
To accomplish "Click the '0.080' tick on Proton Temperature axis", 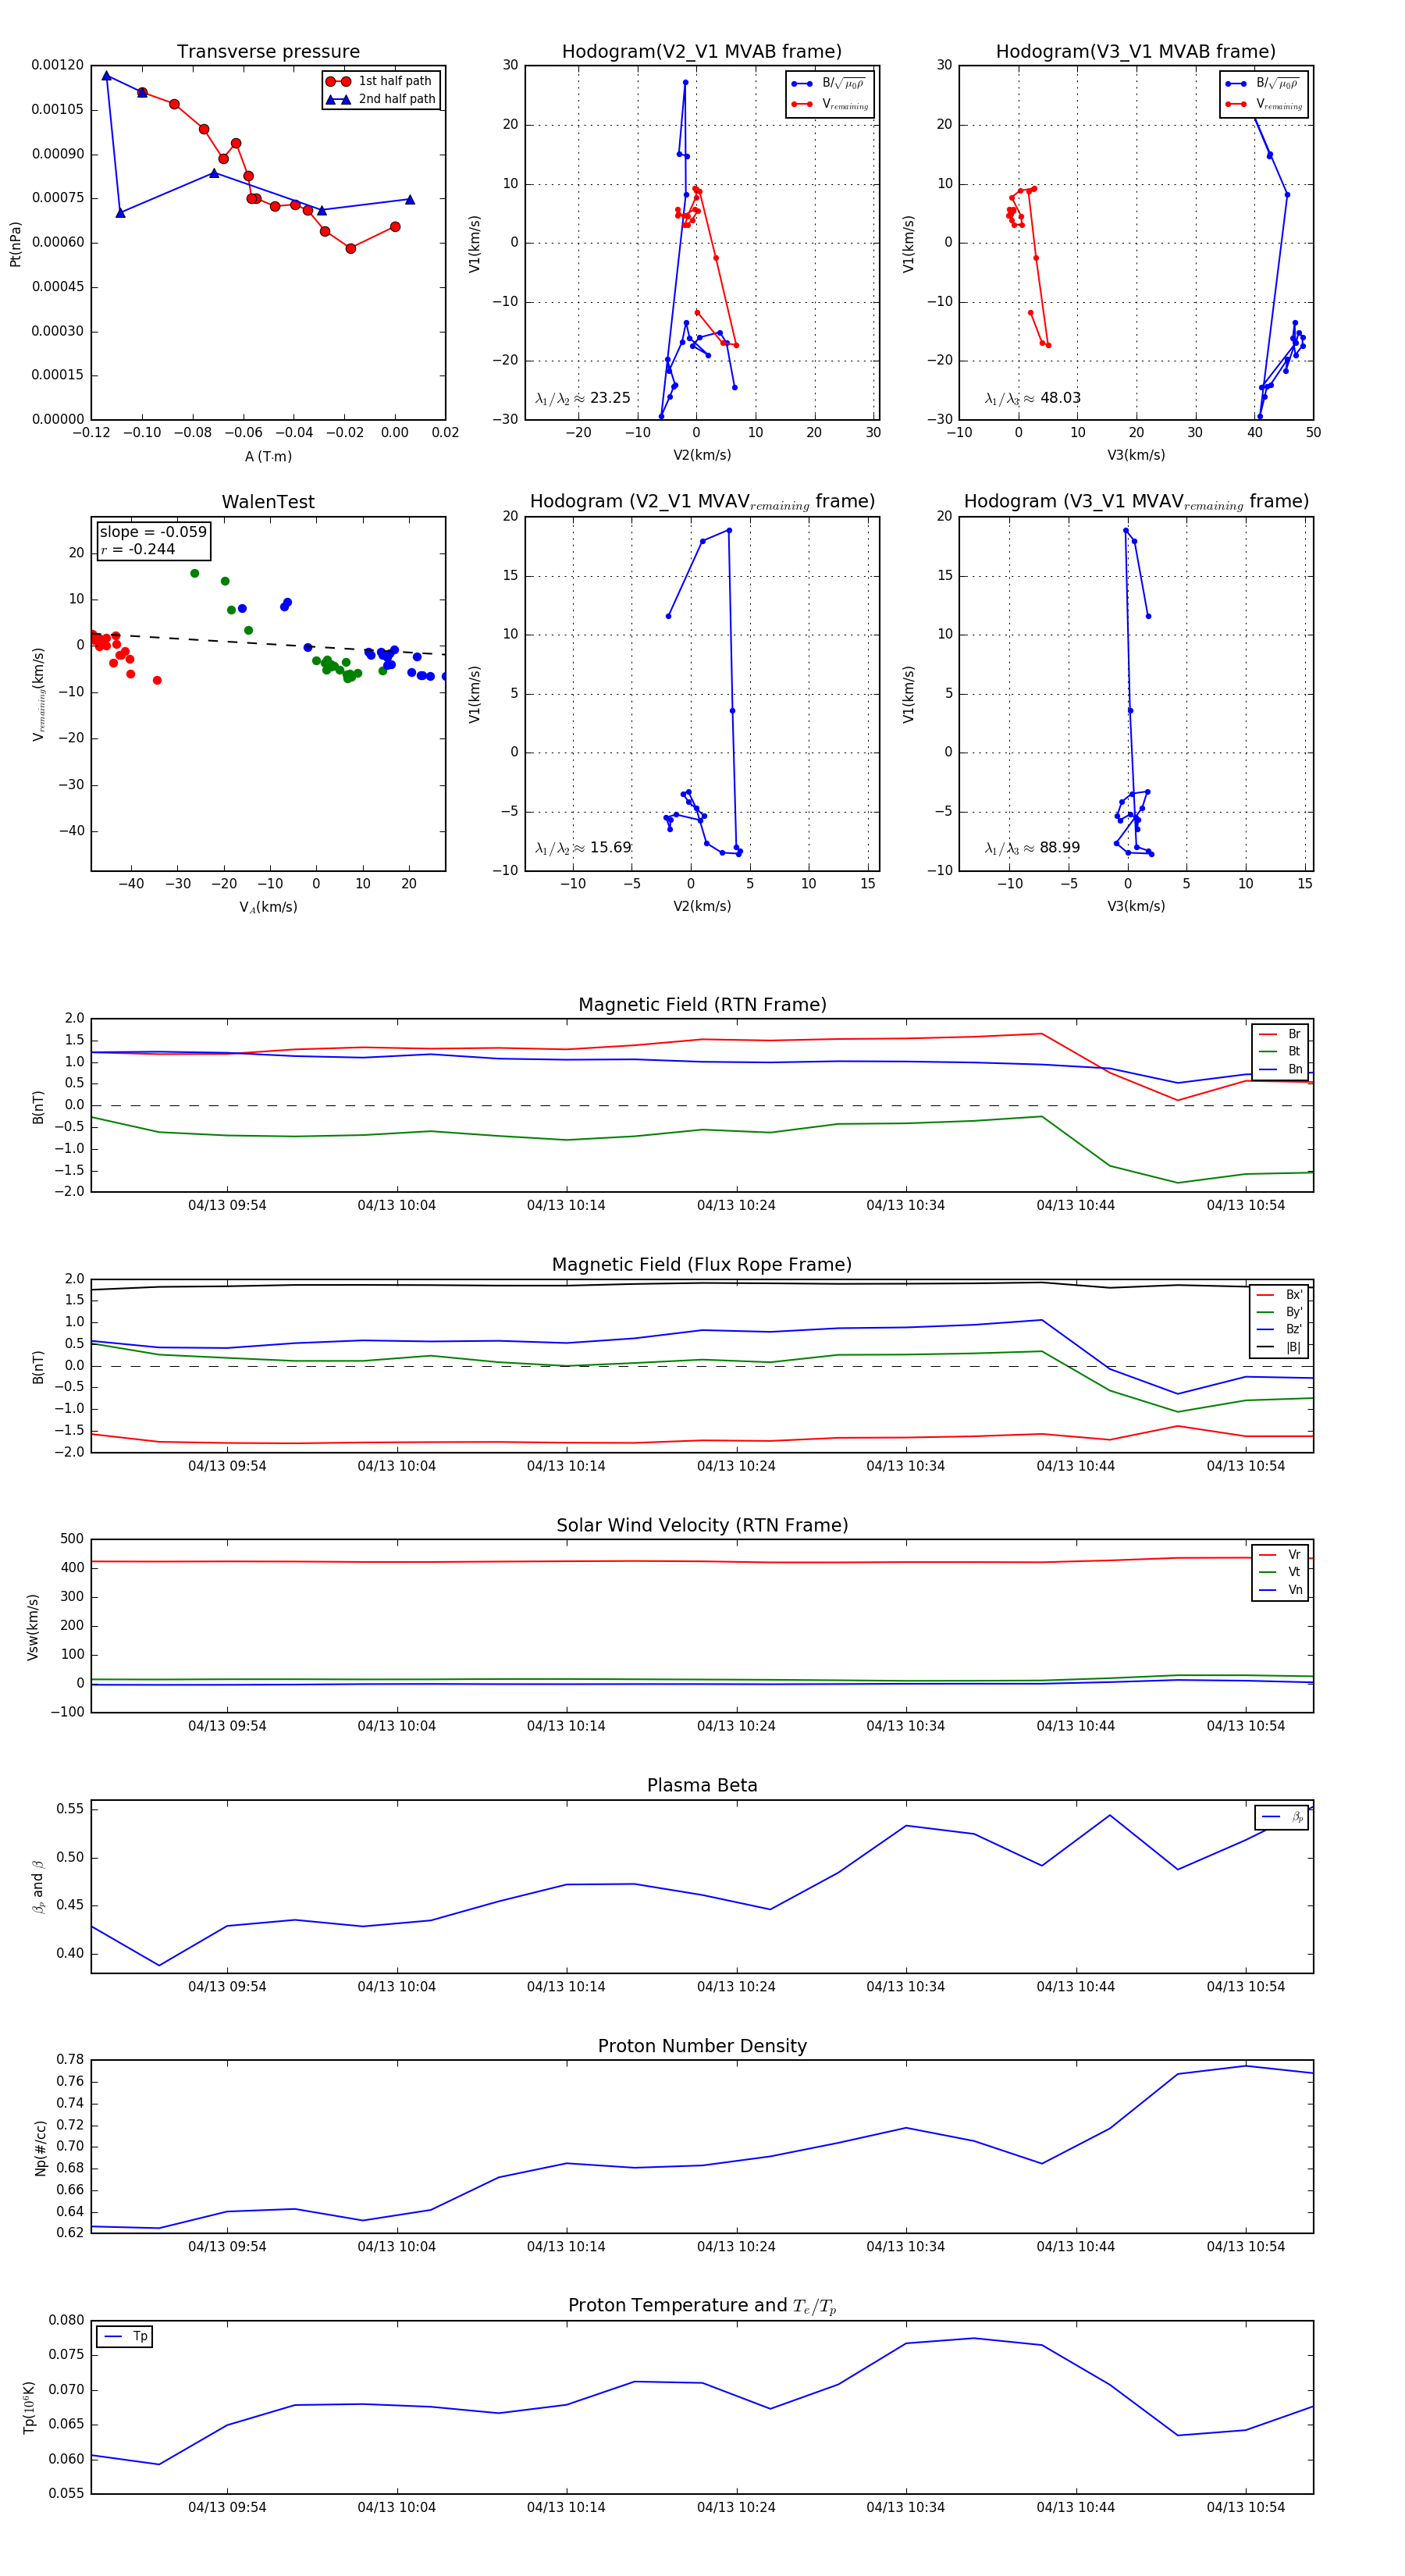I will pyautogui.click(x=66, y=2321).
